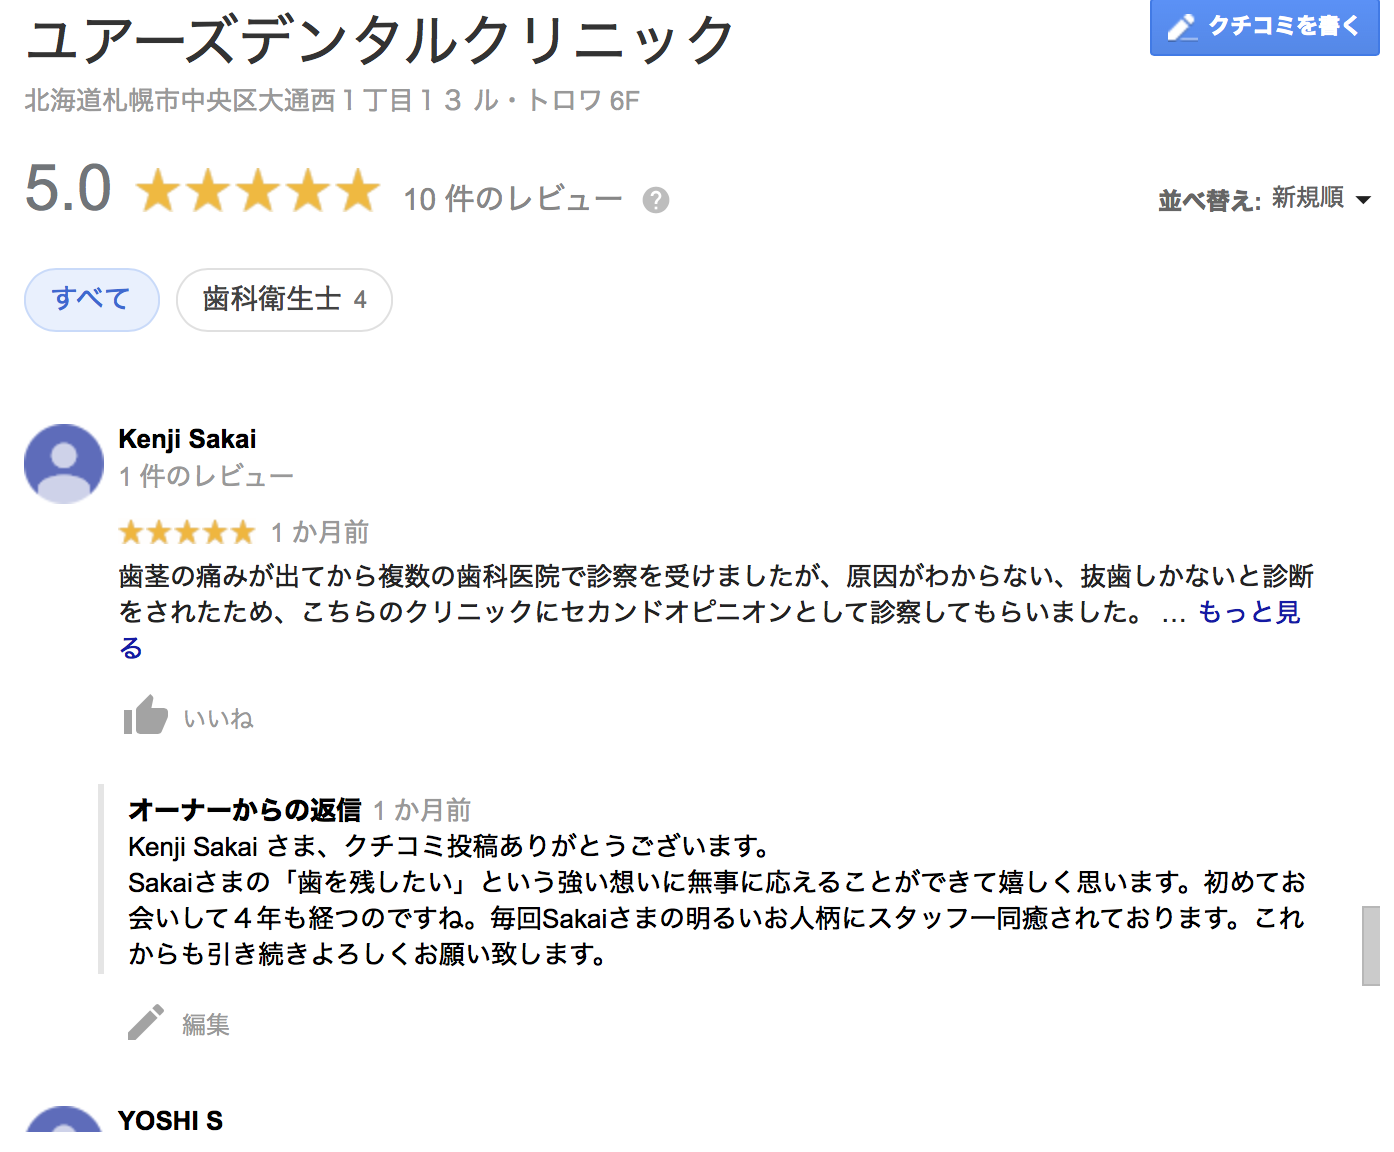Click the pencil icon on クチコミを書く button

[x=1182, y=27]
